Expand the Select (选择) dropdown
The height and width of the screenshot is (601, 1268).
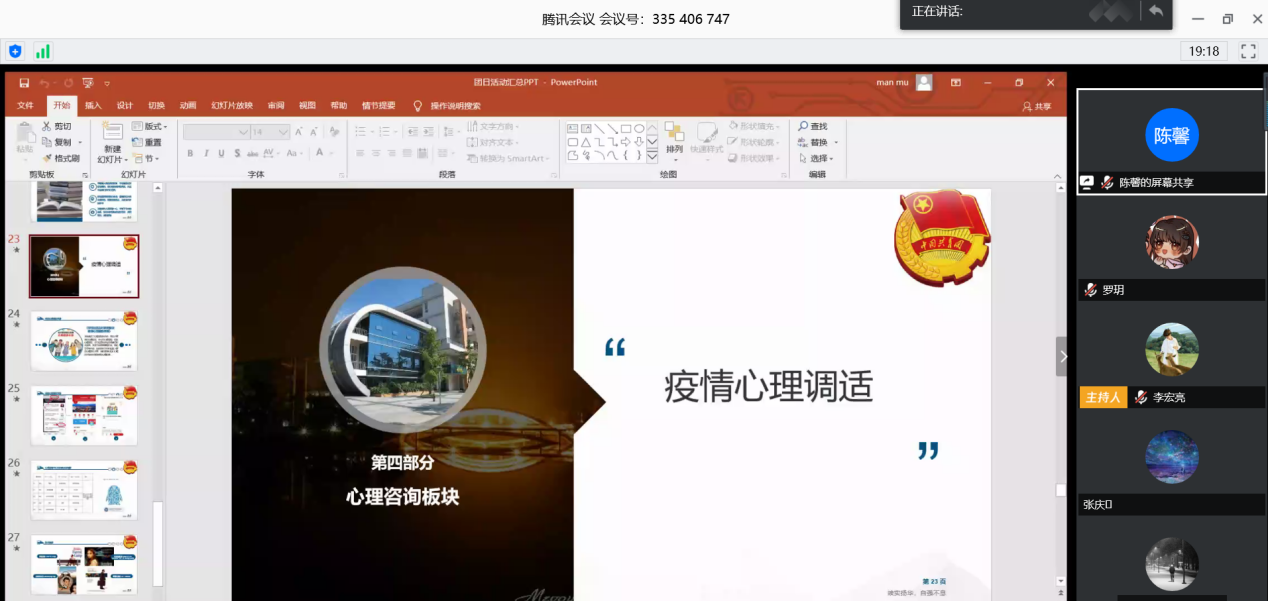822,158
